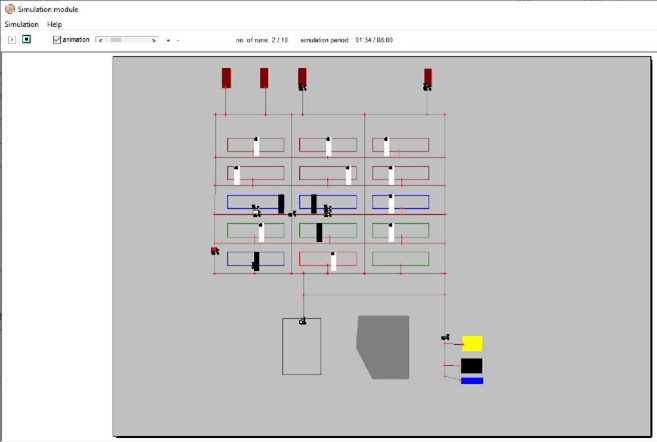Click the dark gray polygon shape
657x442 pixels.
pyautogui.click(x=384, y=346)
